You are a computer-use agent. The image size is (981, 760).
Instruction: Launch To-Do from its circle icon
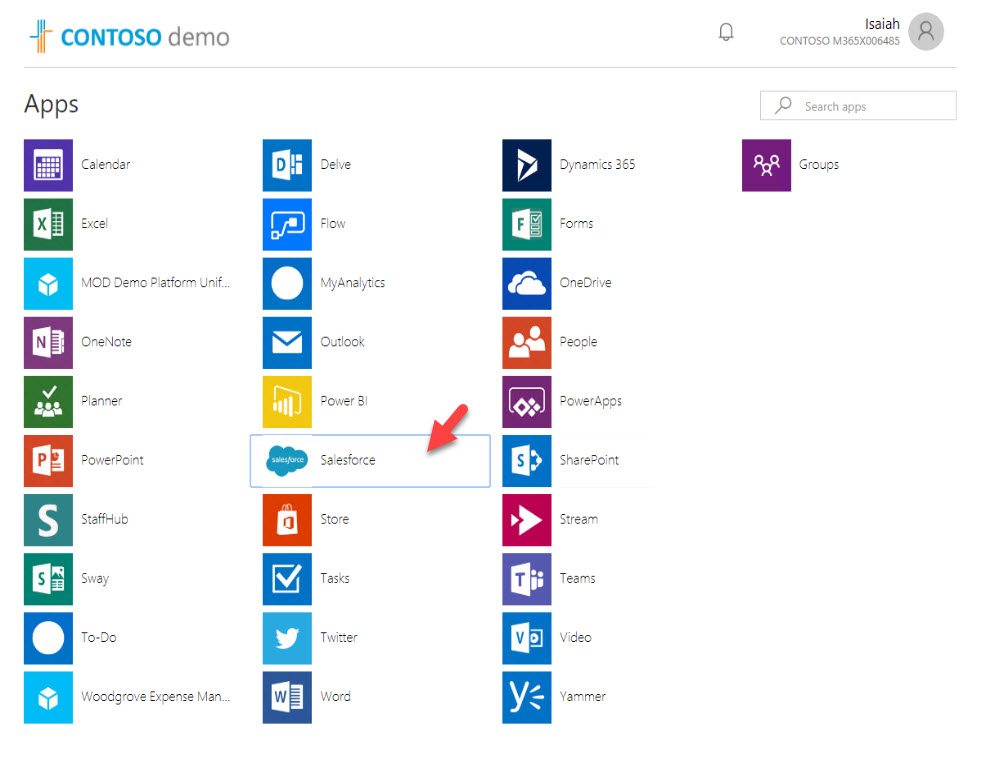pyautogui.click(x=48, y=638)
